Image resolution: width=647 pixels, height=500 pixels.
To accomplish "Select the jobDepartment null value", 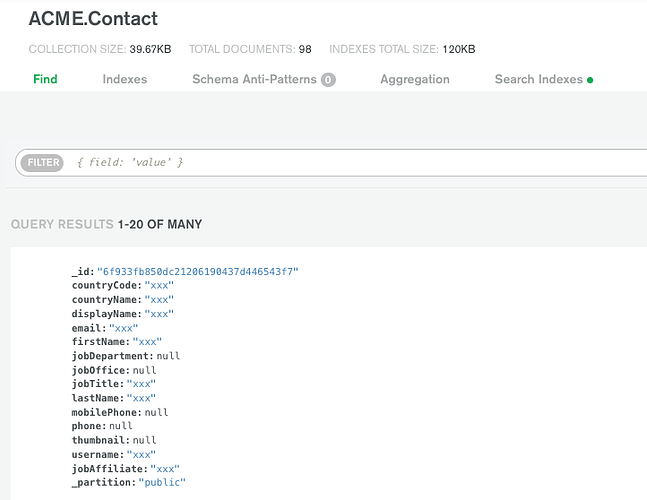I will pyautogui.click(x=169, y=356).
